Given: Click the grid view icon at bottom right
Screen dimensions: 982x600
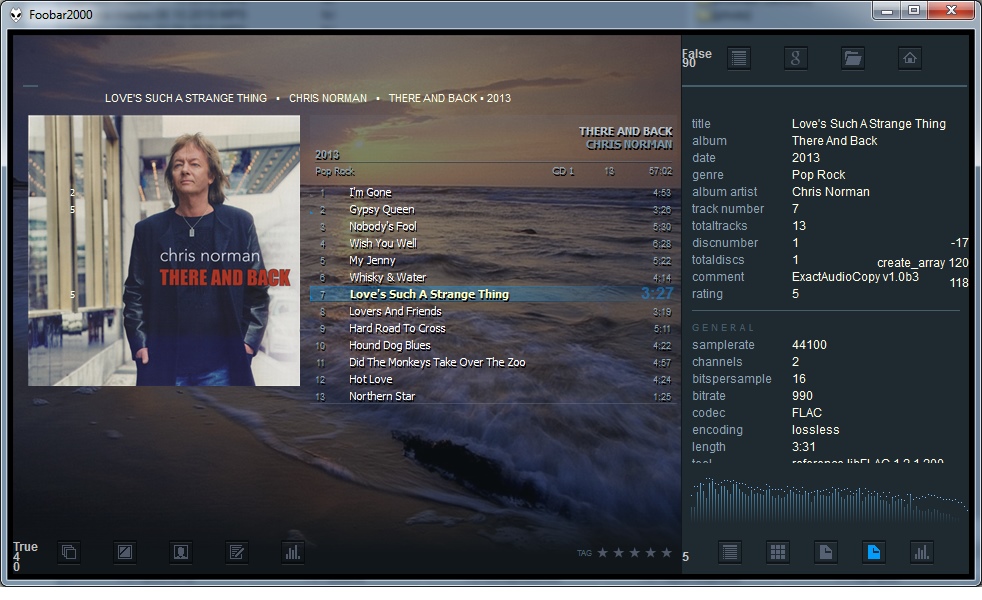Looking at the screenshot, I should pyautogui.click(x=778, y=552).
